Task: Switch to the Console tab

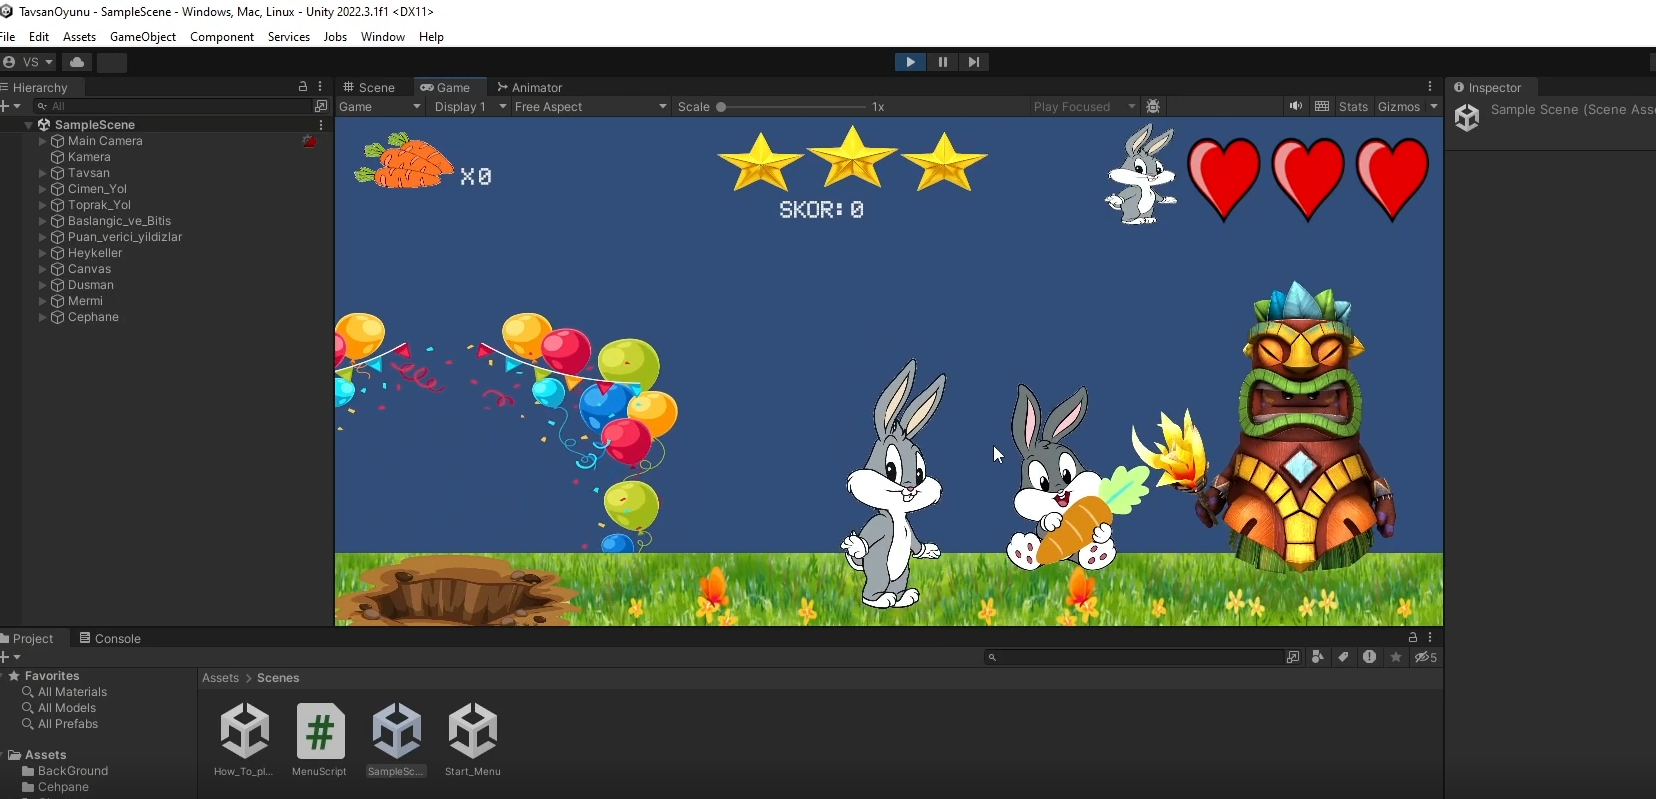Action: 110,639
